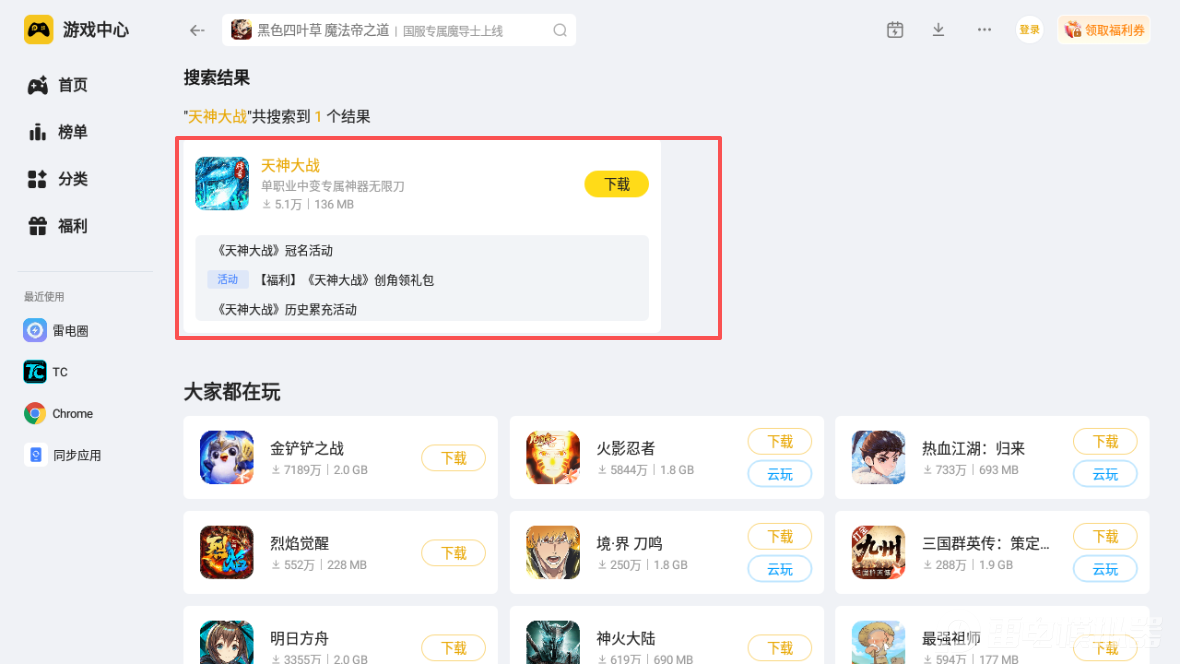Open 分类 categories in sidebar
Viewport: 1180px width, 664px height.
click(x=58, y=179)
